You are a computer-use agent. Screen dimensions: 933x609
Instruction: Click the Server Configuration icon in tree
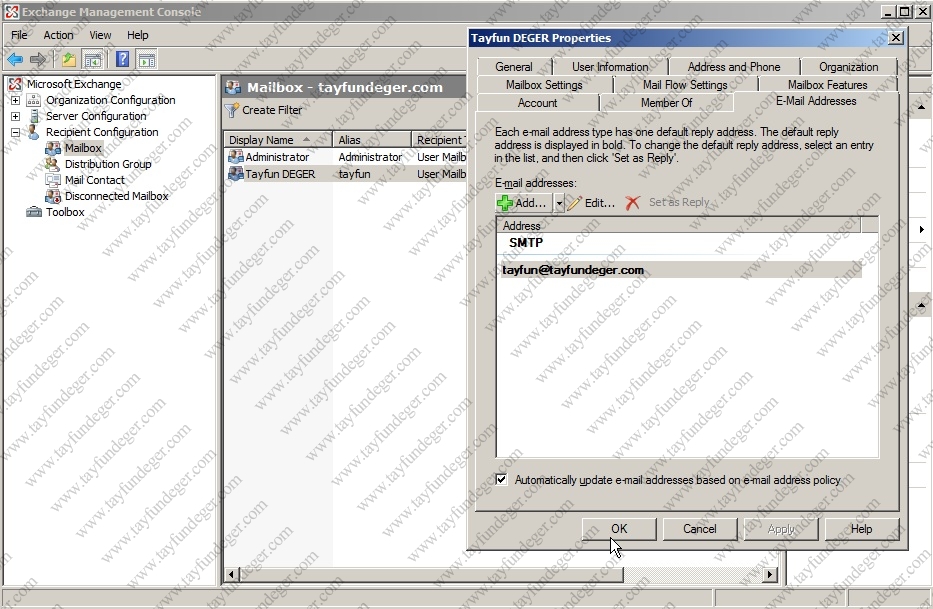click(34, 116)
